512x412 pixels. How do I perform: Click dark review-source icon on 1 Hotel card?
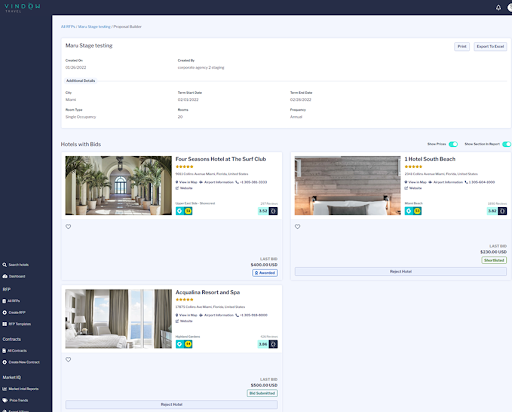click(x=502, y=211)
